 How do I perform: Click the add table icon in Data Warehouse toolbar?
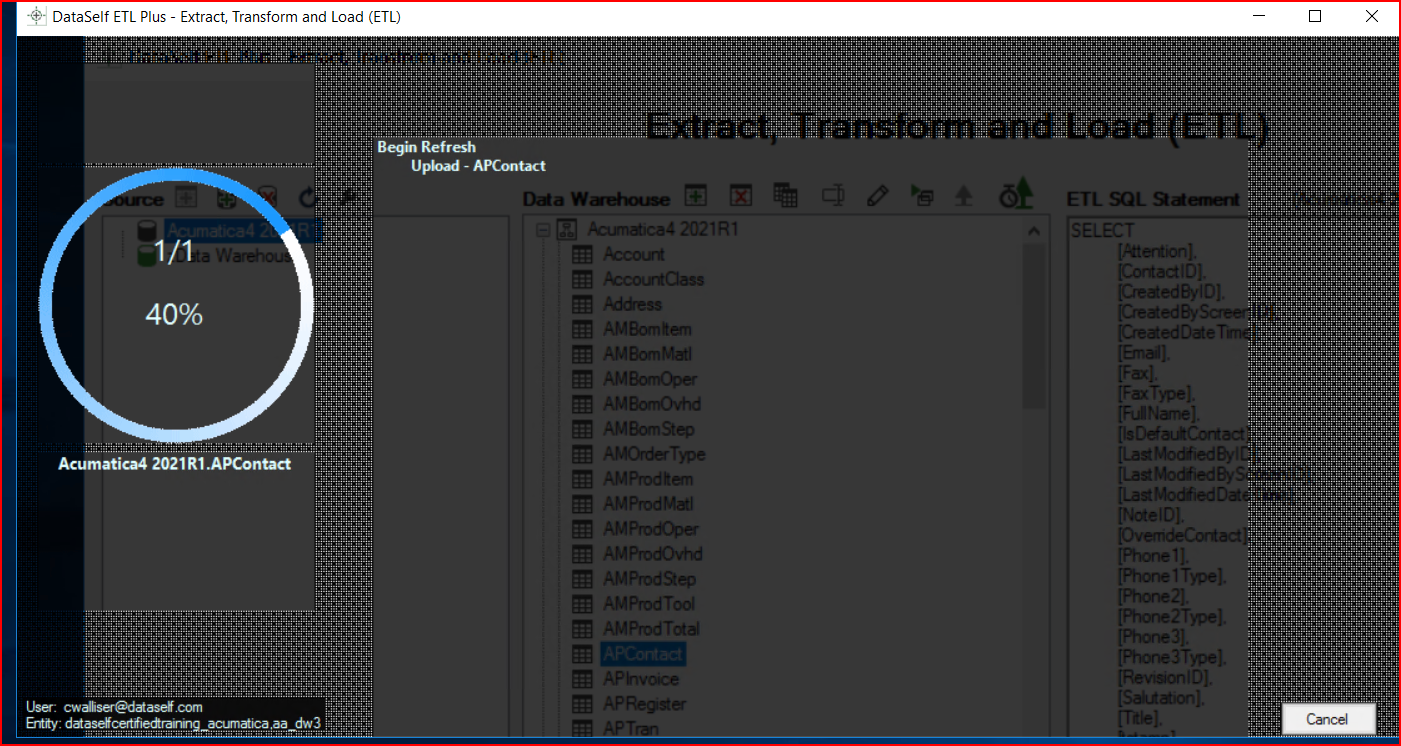point(695,196)
